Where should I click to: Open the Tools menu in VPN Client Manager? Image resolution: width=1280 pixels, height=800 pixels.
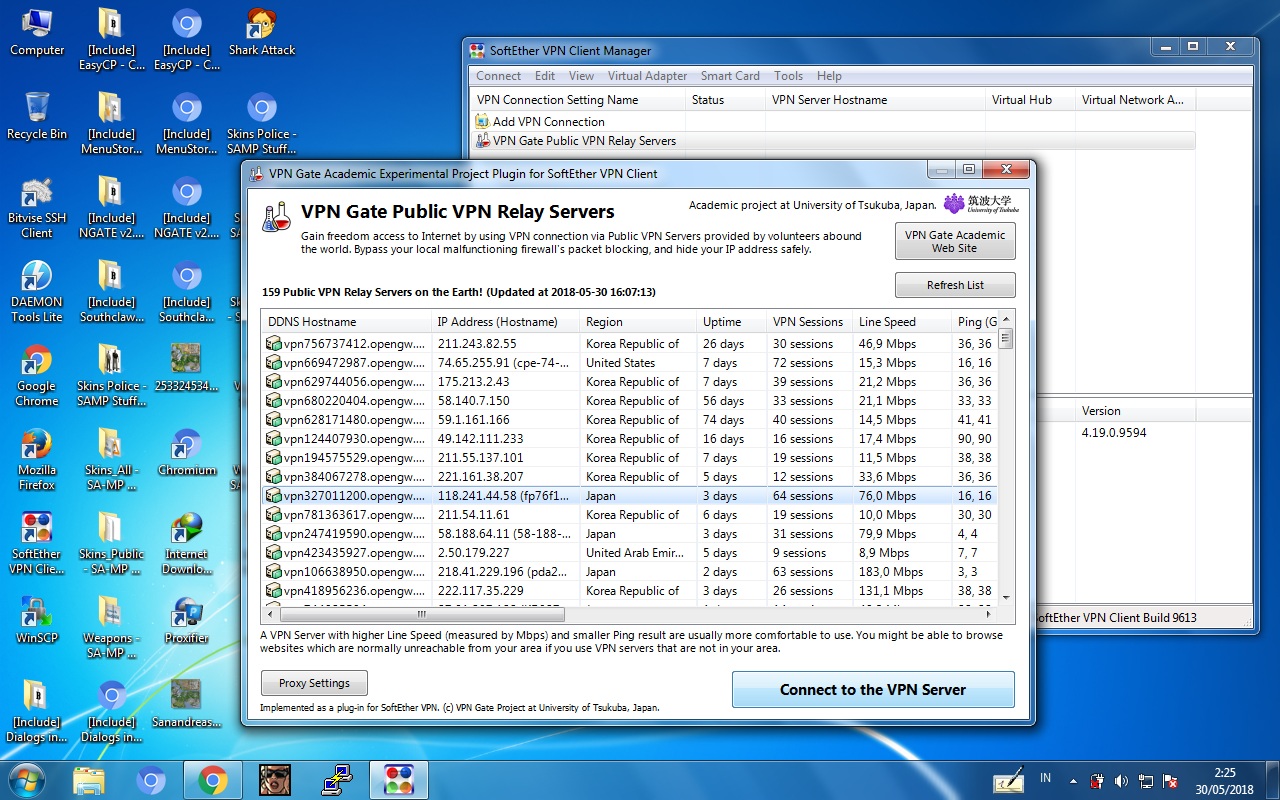pyautogui.click(x=788, y=76)
